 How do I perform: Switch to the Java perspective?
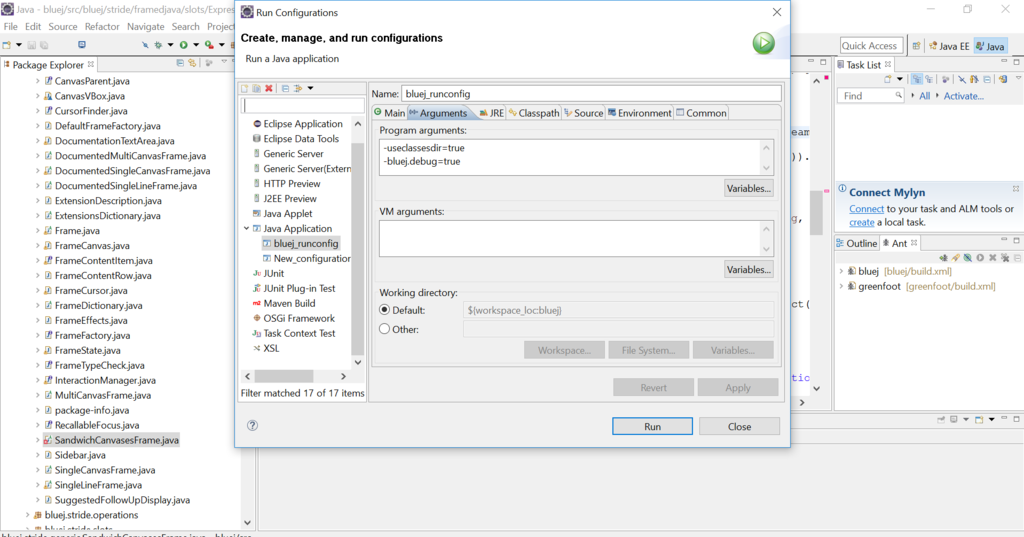click(989, 46)
